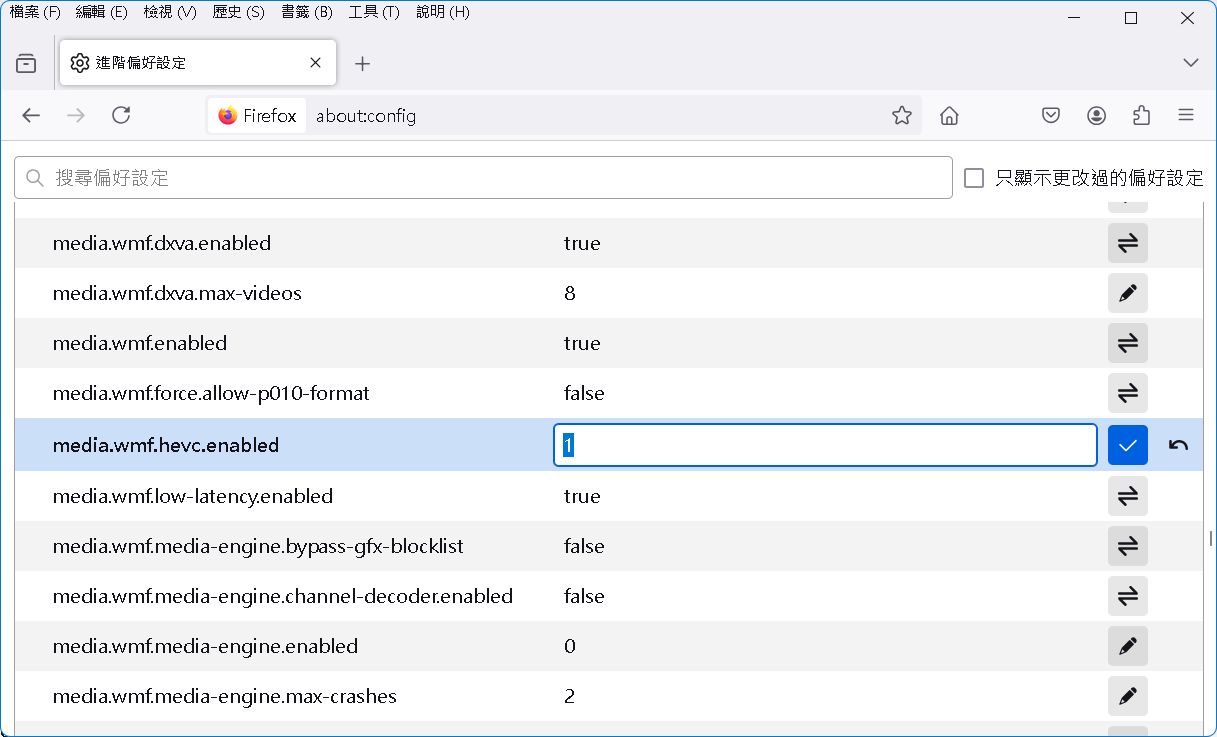Go forward one page
This screenshot has width=1217, height=737.
coord(76,115)
